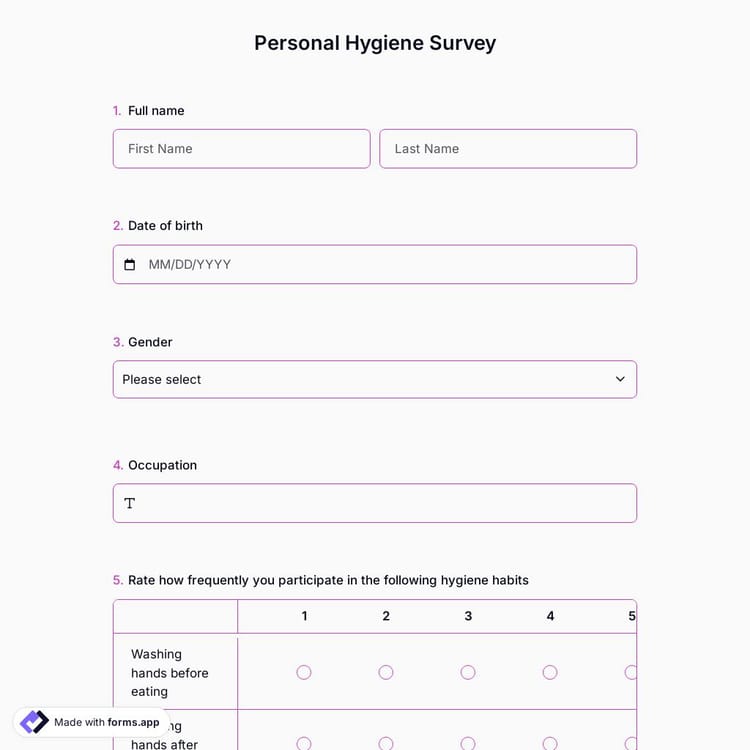The image size is (750, 750).
Task: Select rating 5 for washing hands before eating
Action: pos(631,672)
